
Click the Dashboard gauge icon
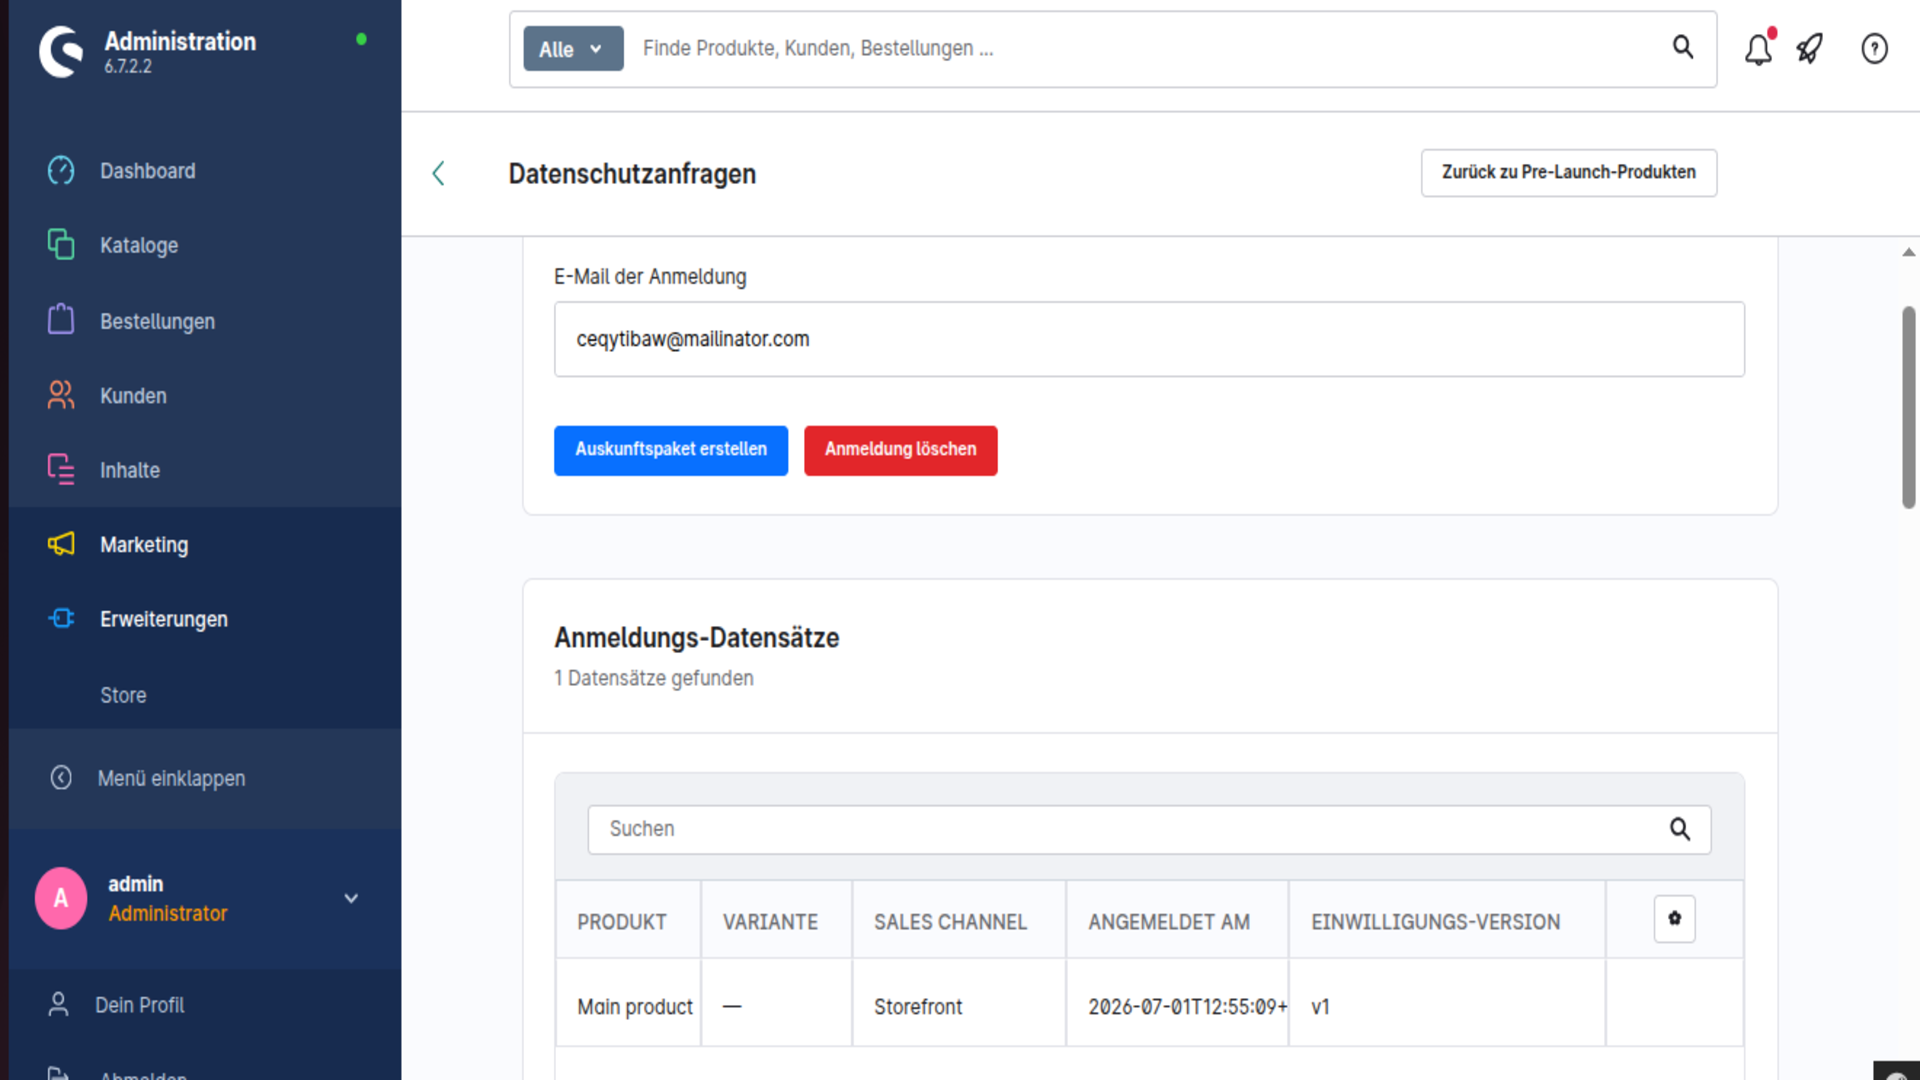click(x=61, y=171)
